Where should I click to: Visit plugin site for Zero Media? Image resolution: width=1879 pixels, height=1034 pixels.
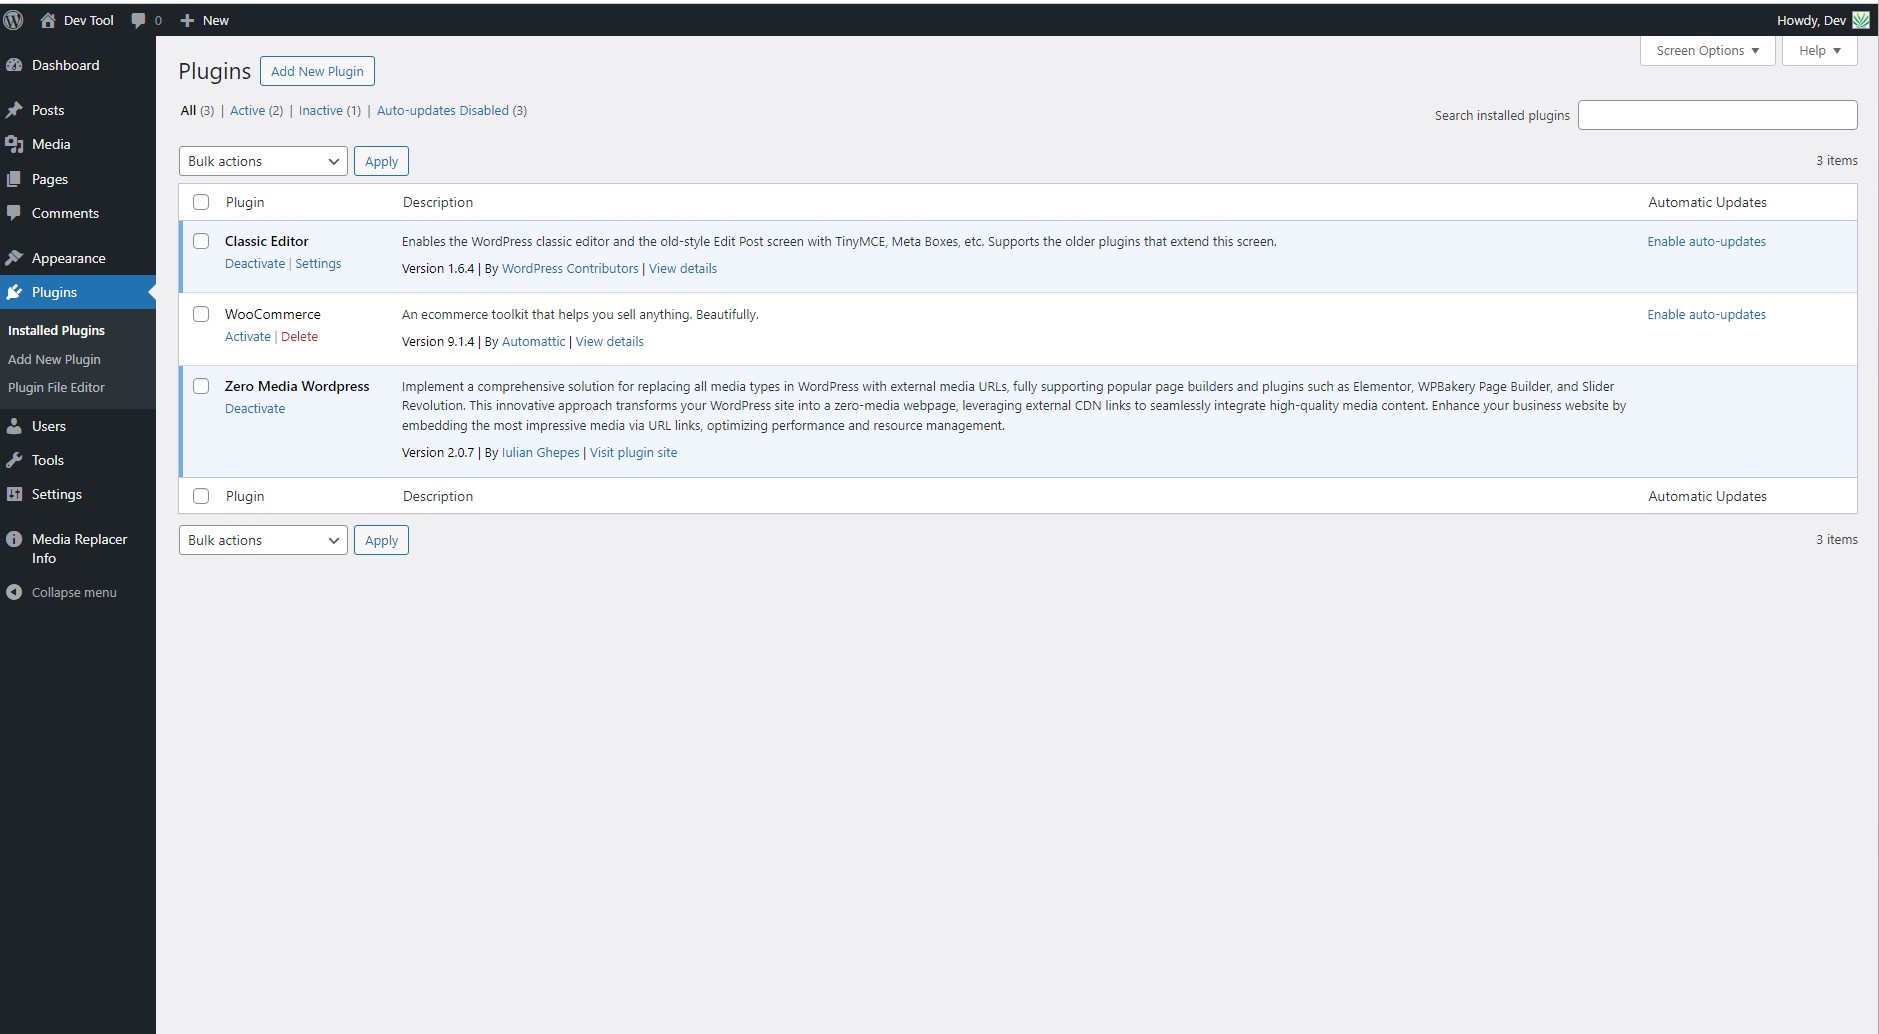(x=633, y=452)
